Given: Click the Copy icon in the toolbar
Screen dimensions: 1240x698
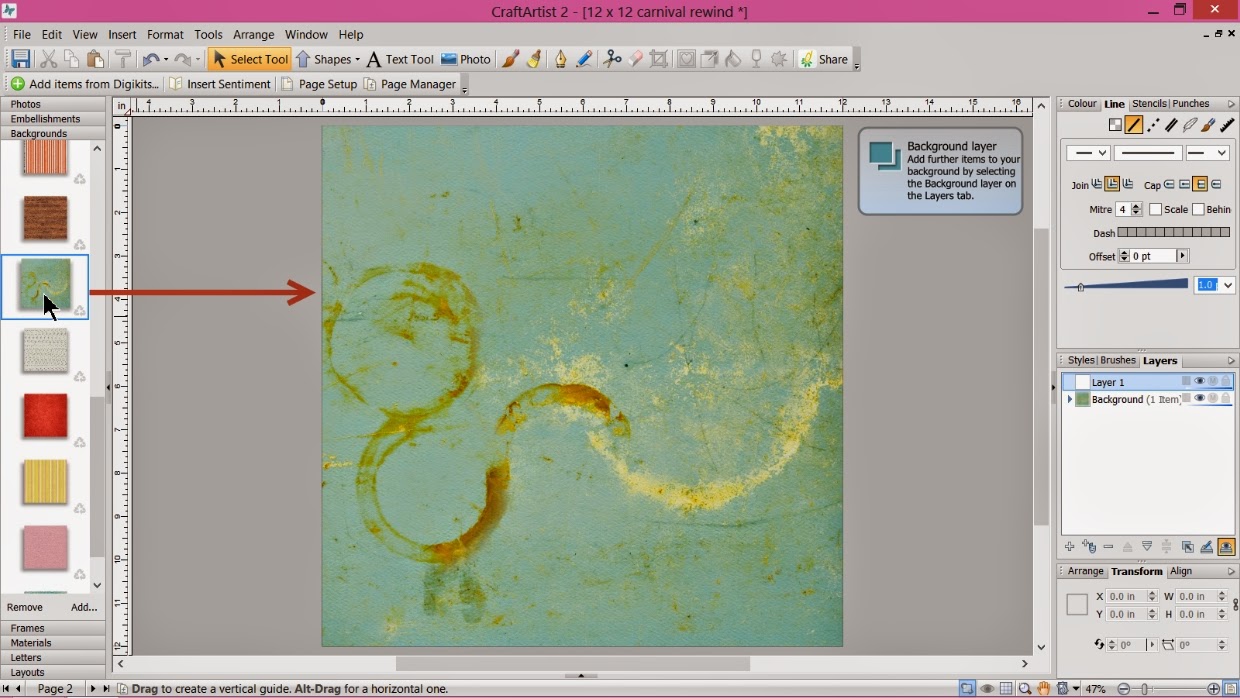Looking at the screenshot, I should tap(71, 59).
